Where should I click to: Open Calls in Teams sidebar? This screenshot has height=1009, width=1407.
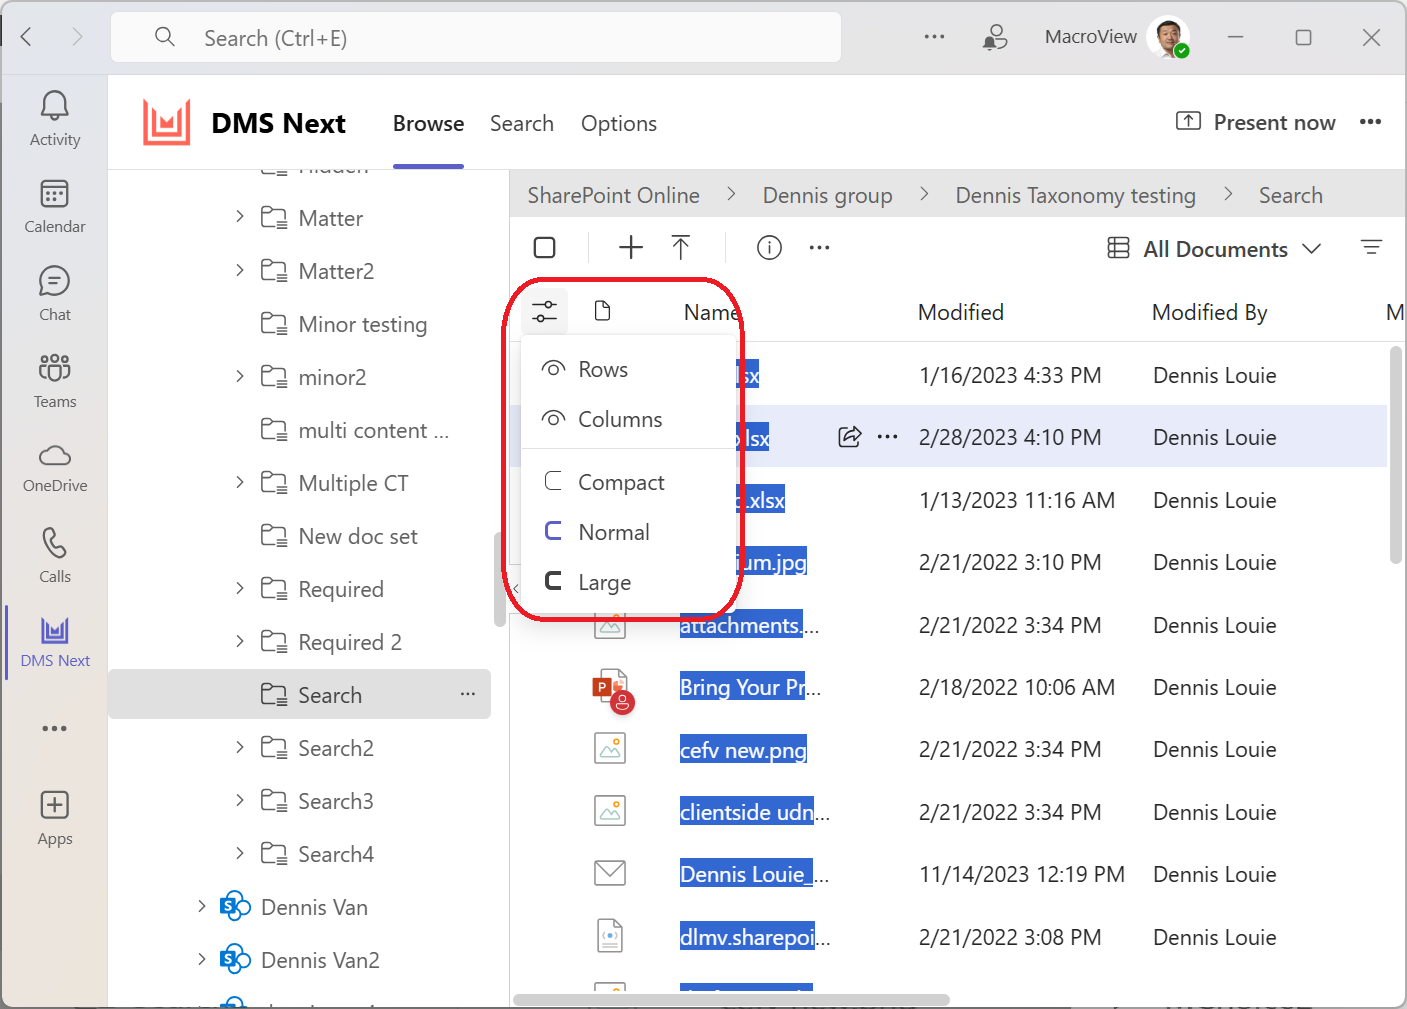54,556
